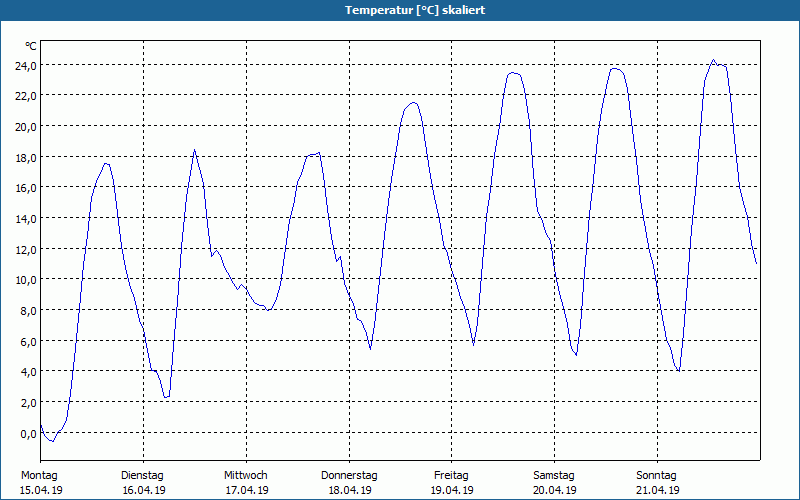Click the date 19.04.19
Viewport: 800px width, 500px height.
tap(452, 490)
